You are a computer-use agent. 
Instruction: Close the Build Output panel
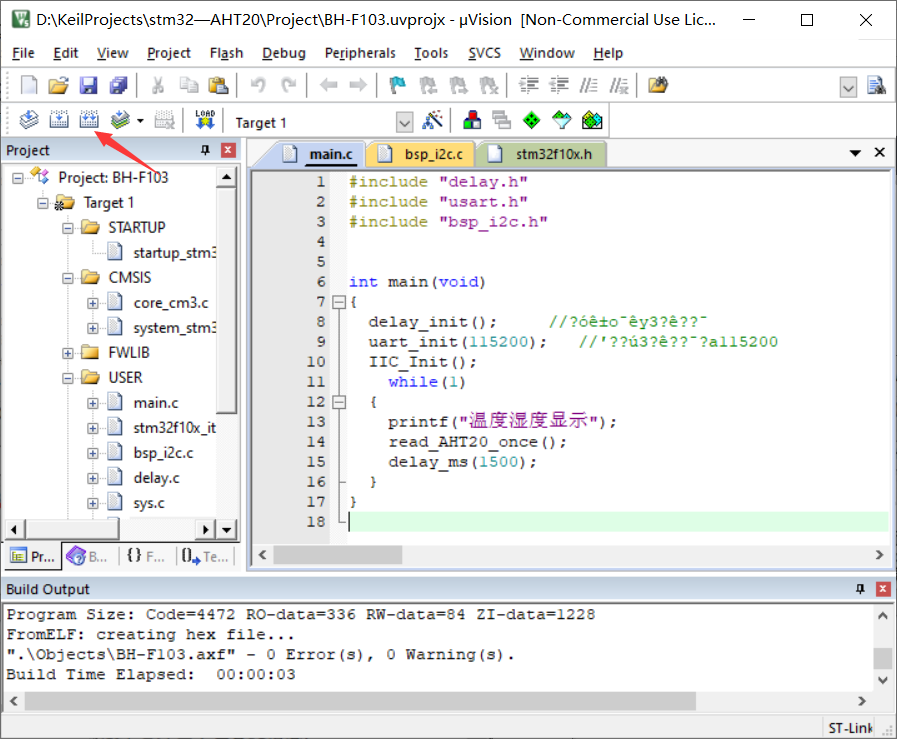click(x=883, y=589)
